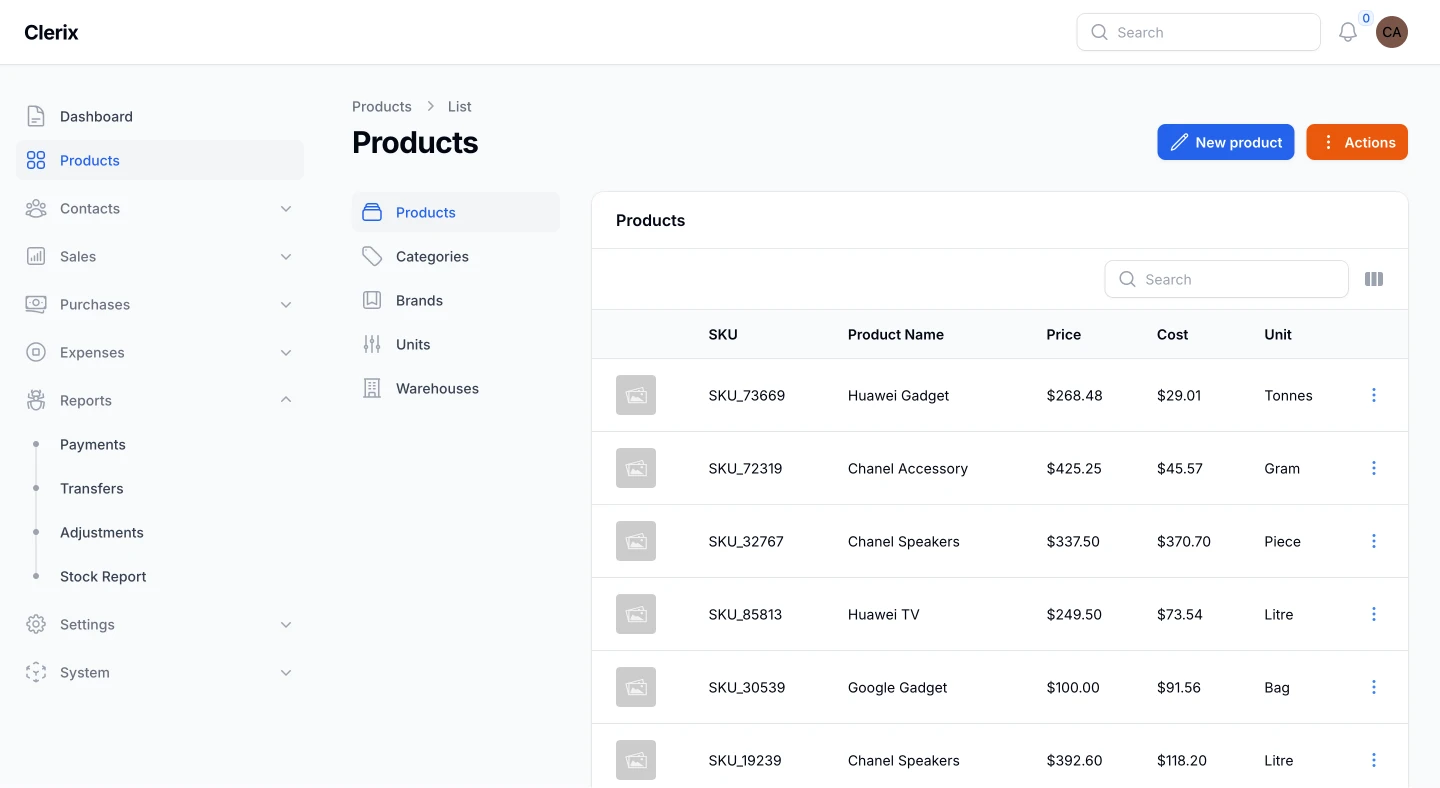Click the SKU_85813 cell

click(745, 614)
